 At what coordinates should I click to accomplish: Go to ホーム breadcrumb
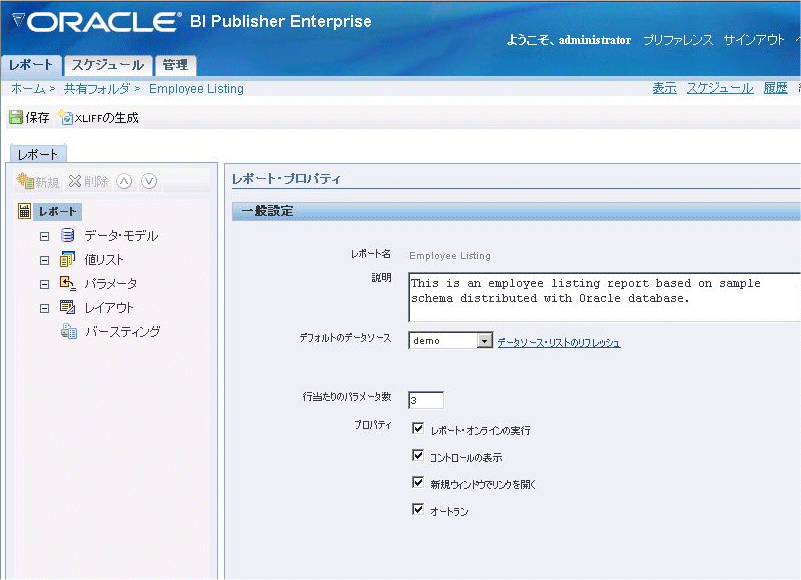(x=28, y=89)
